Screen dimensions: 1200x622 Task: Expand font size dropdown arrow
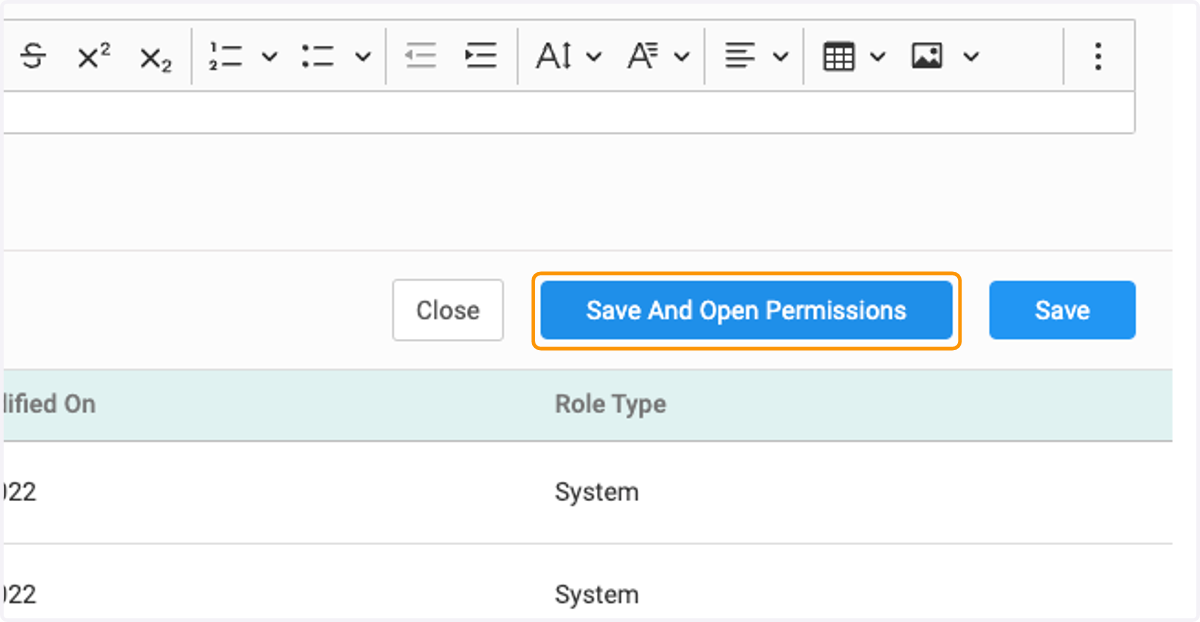pos(593,57)
